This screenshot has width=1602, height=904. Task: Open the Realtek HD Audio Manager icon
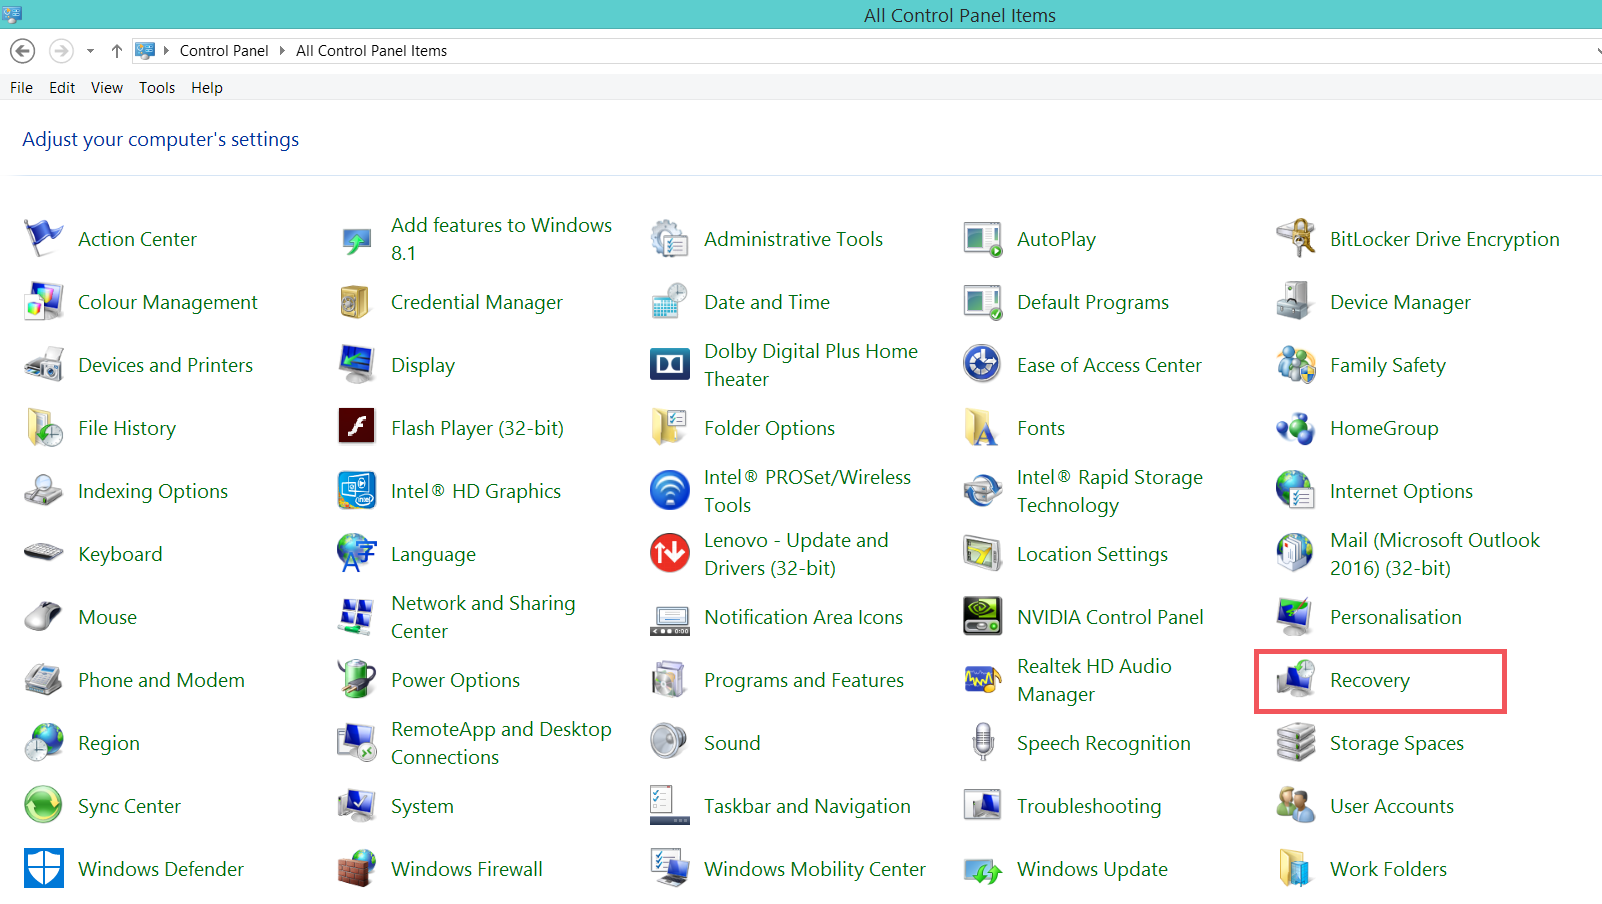[982, 680]
